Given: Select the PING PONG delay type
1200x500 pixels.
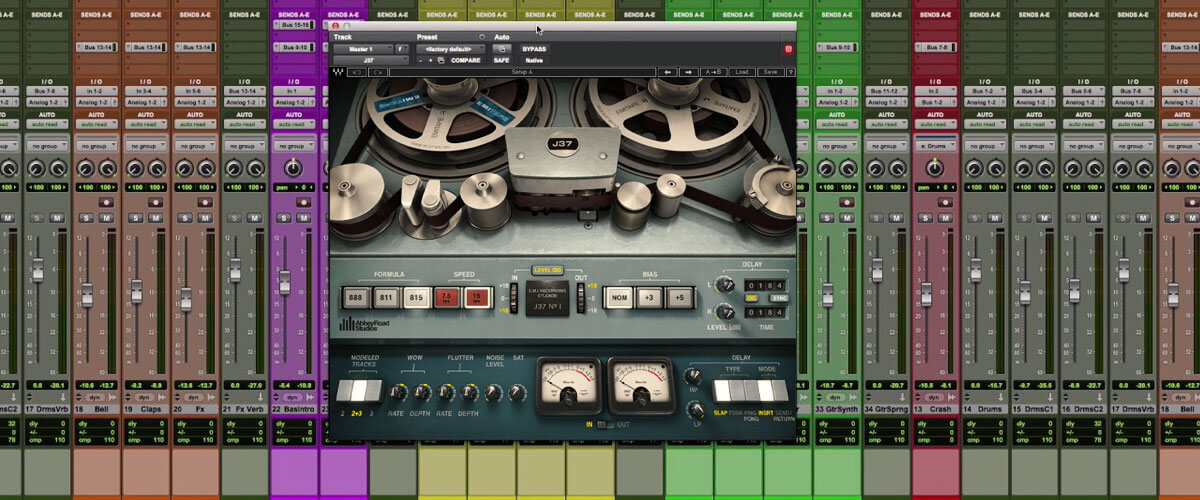Looking at the screenshot, I should pos(751,390).
